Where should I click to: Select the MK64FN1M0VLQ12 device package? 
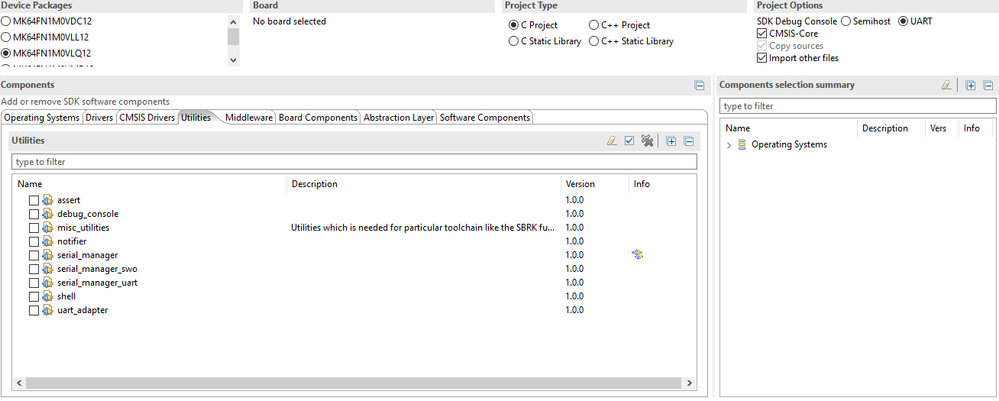coord(6,54)
